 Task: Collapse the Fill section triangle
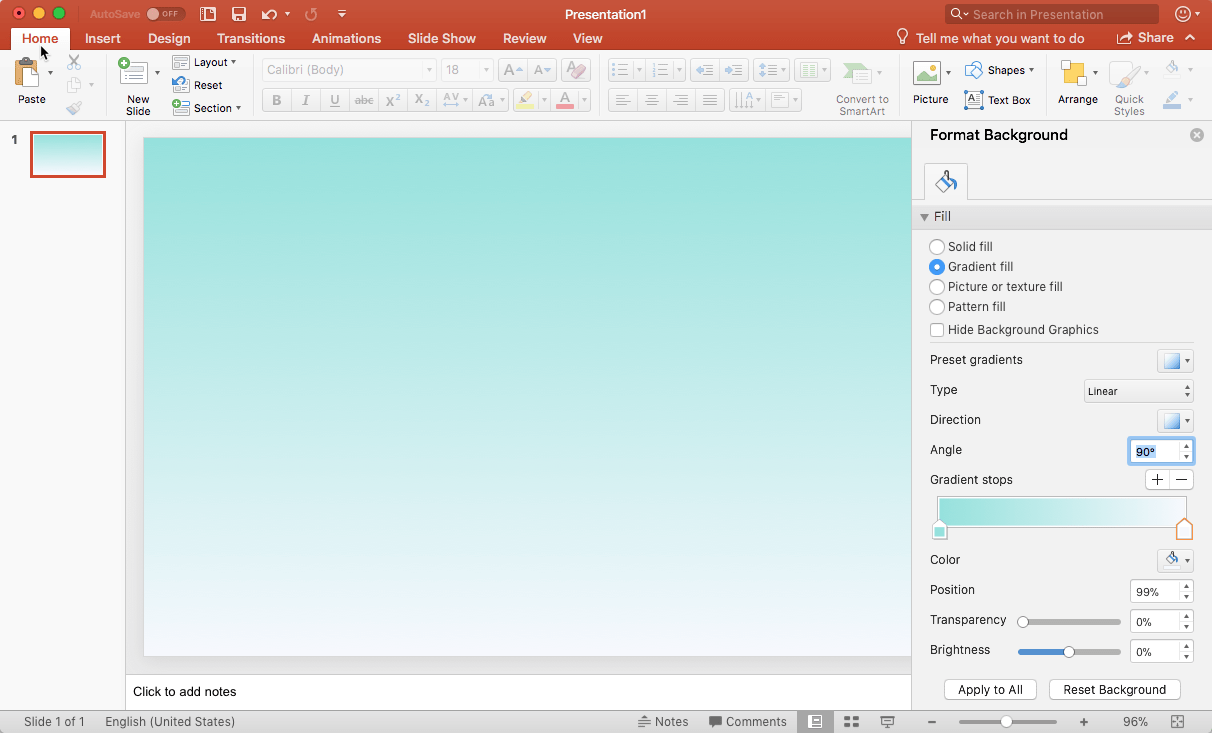pyautogui.click(x=924, y=217)
